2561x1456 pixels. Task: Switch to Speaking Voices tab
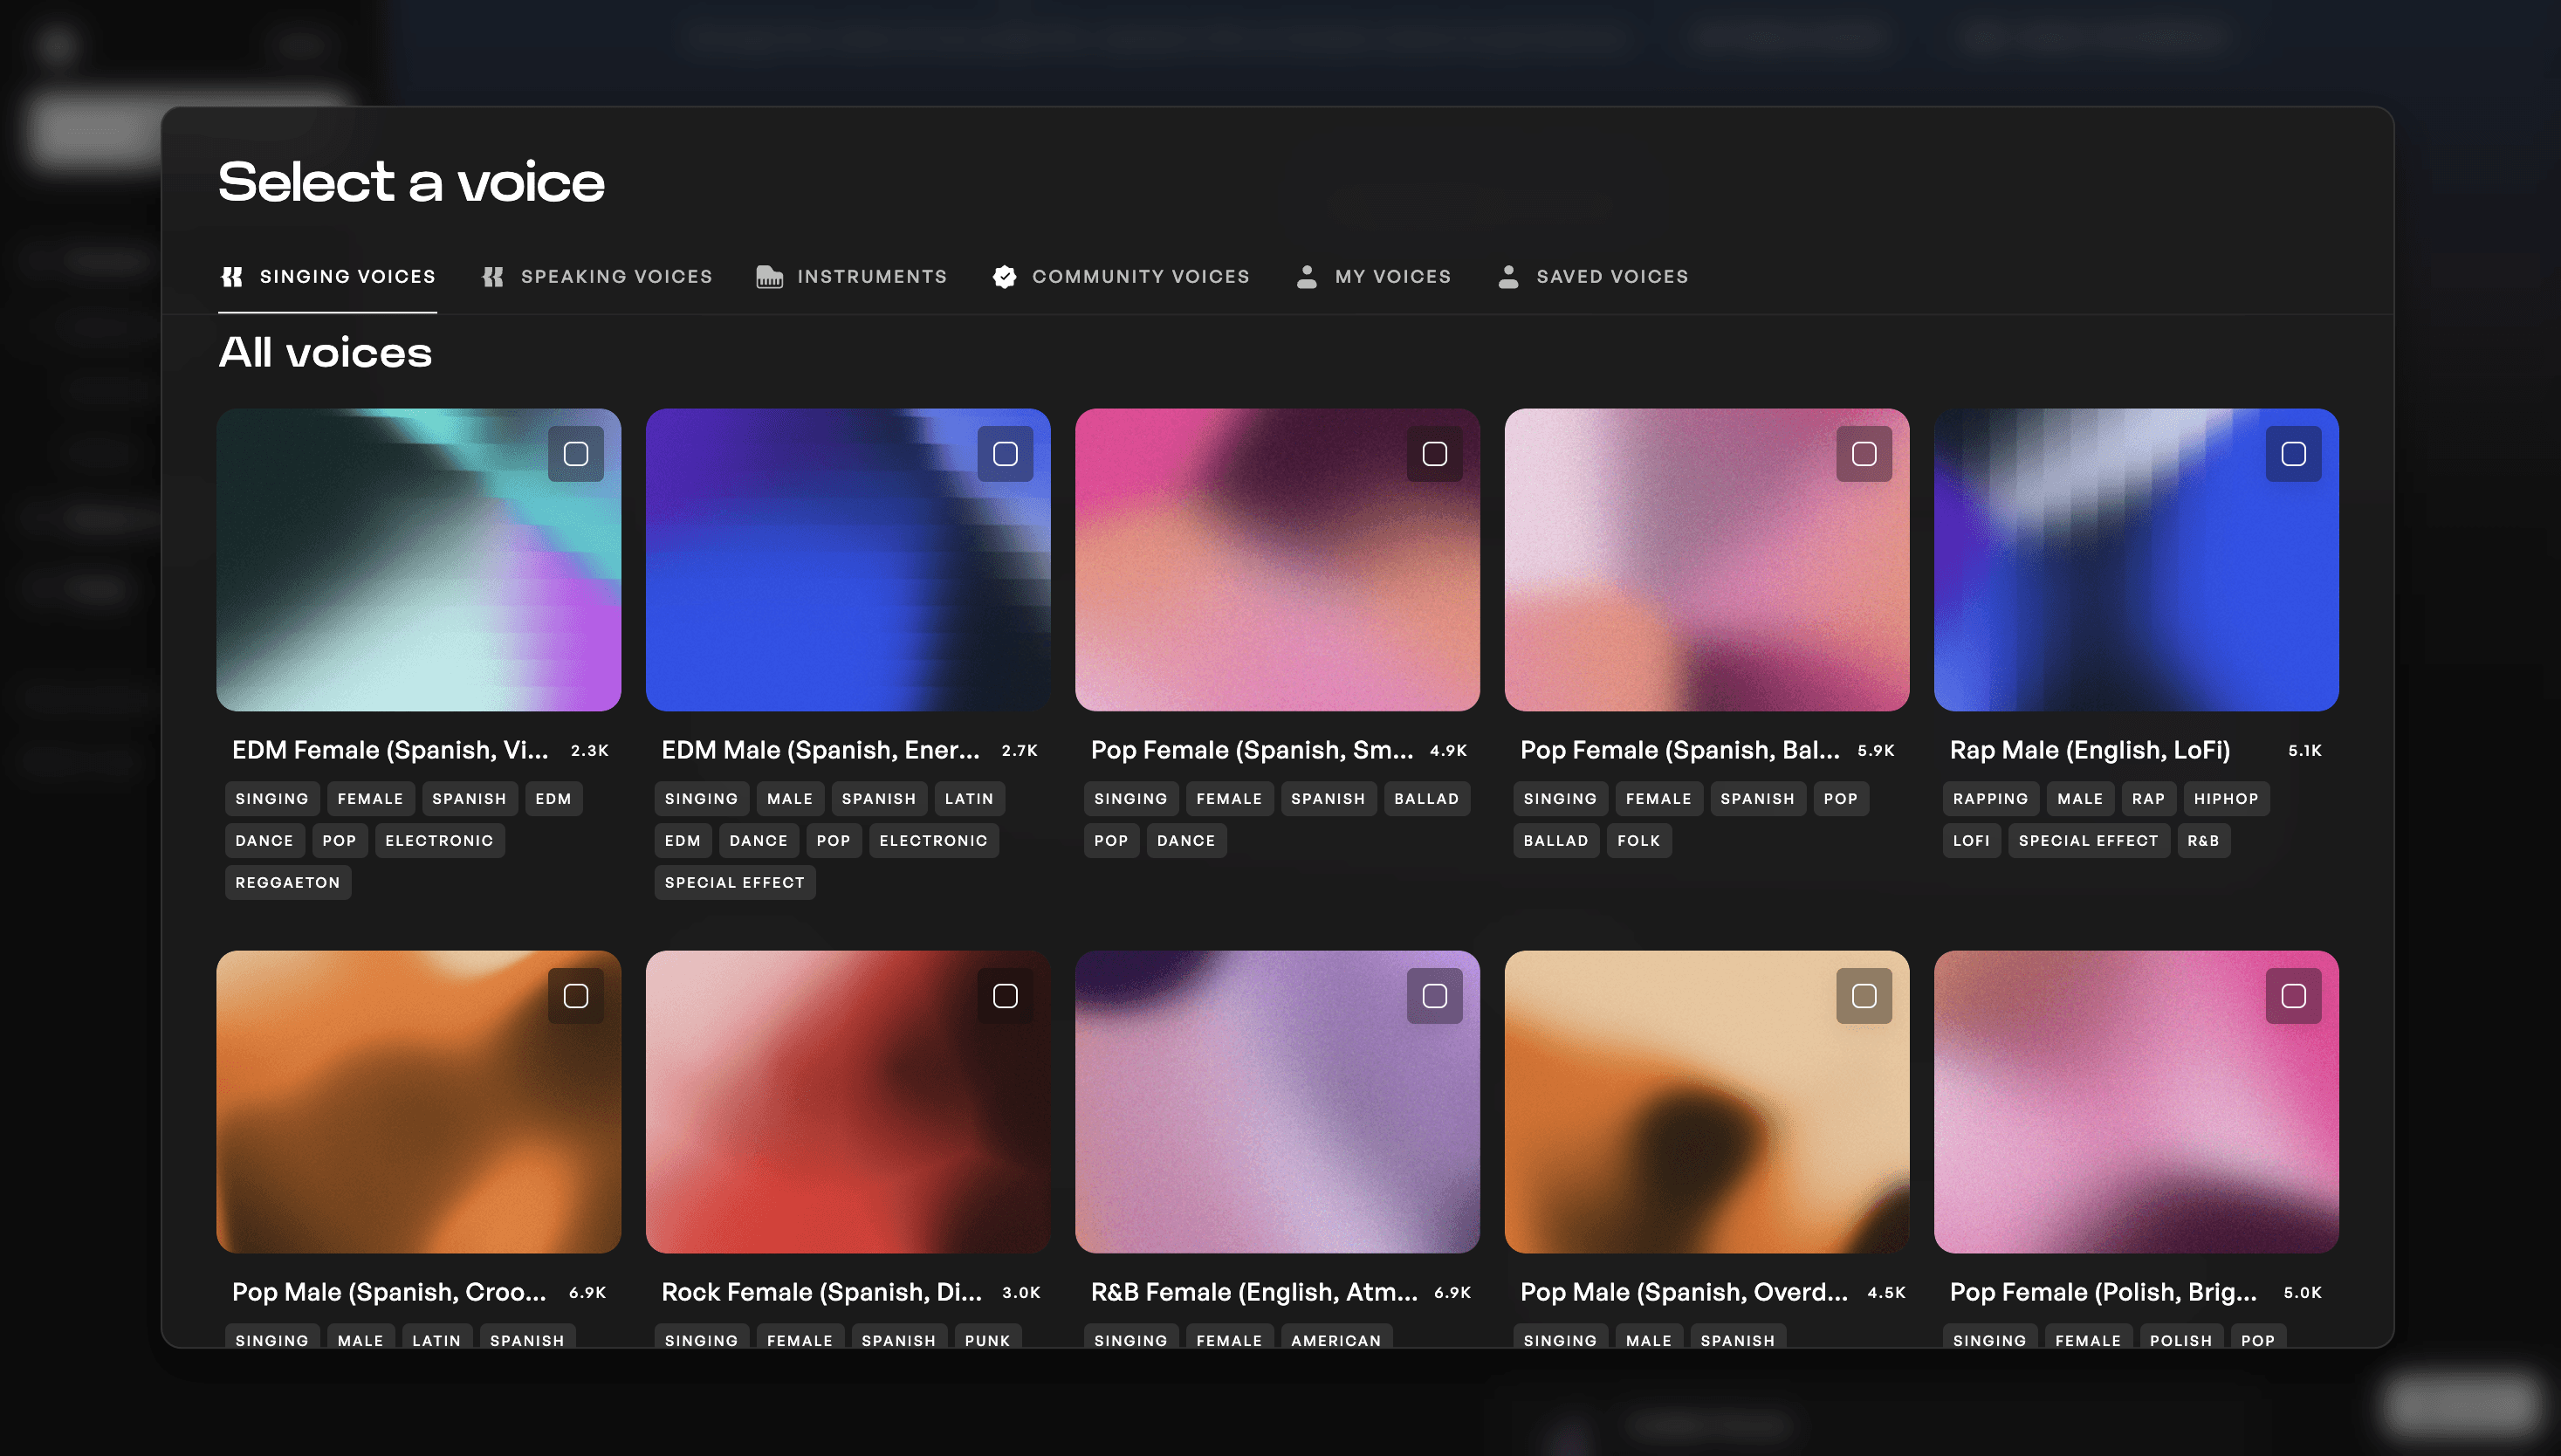pos(597,277)
